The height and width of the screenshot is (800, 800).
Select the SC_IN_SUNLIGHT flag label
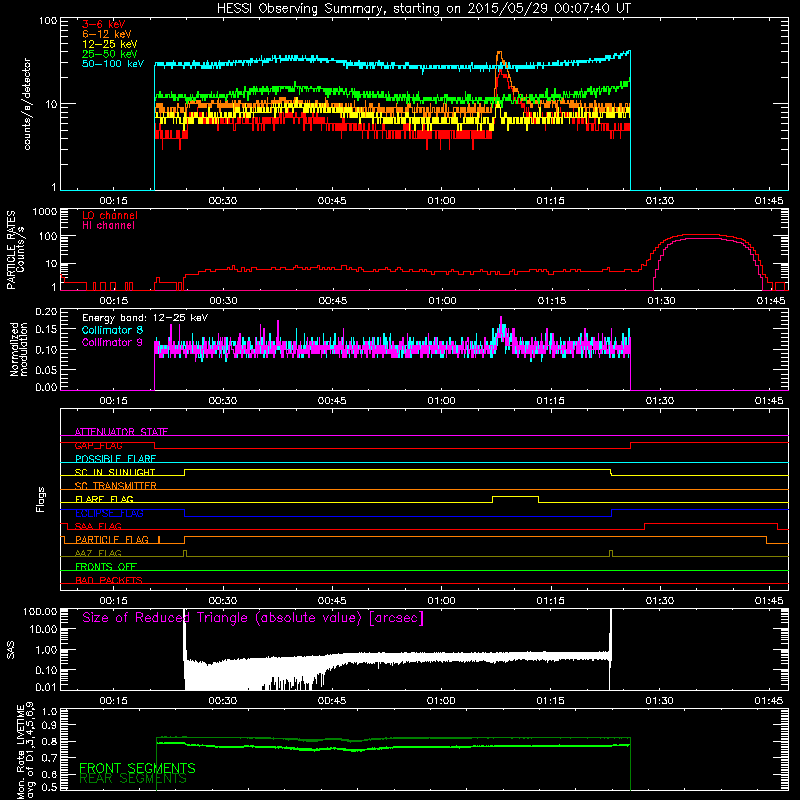click(115, 472)
